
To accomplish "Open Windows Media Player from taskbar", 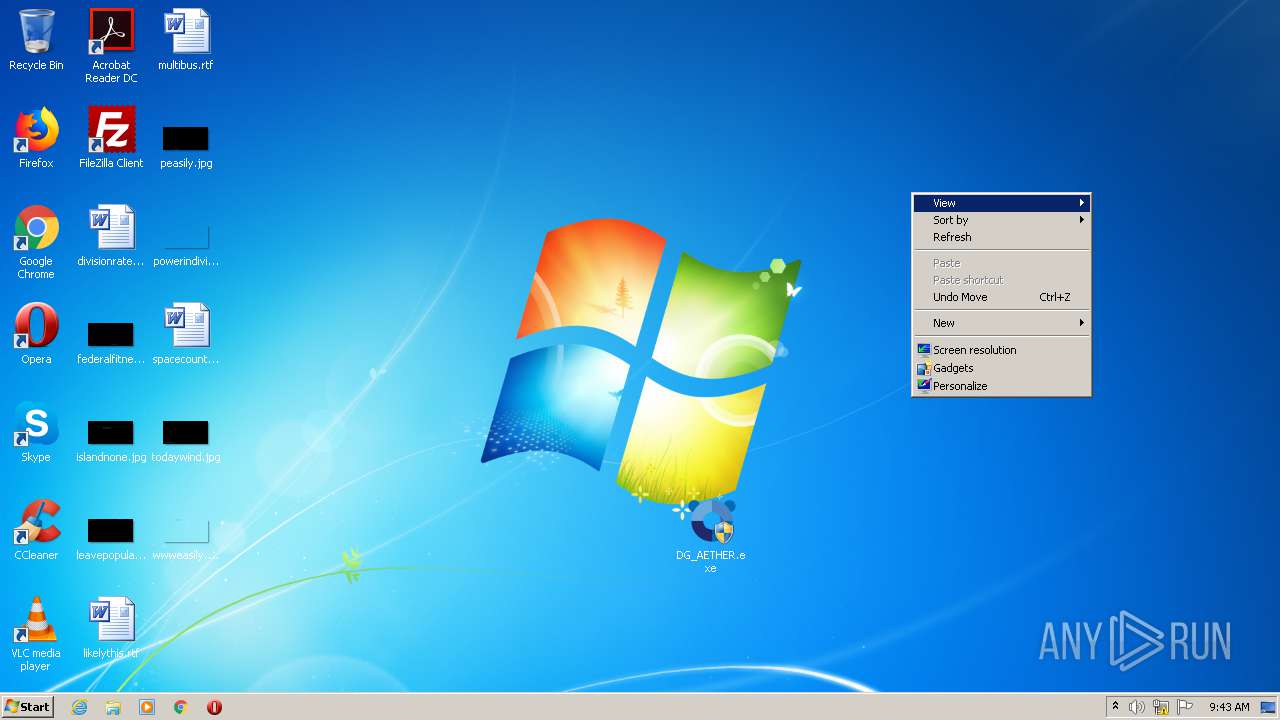I will (x=147, y=707).
